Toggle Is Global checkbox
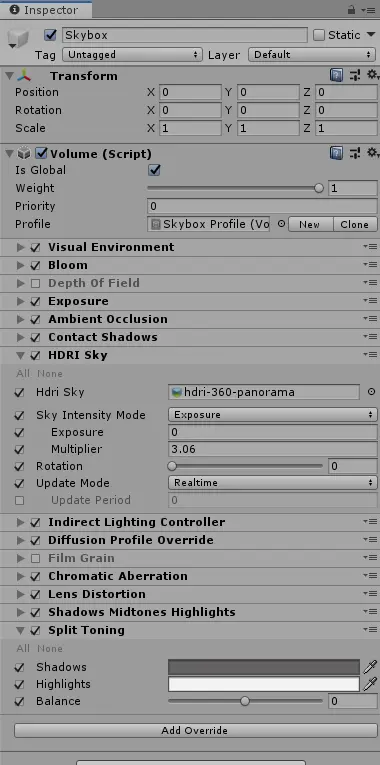The height and width of the screenshot is (765, 380). (155, 170)
